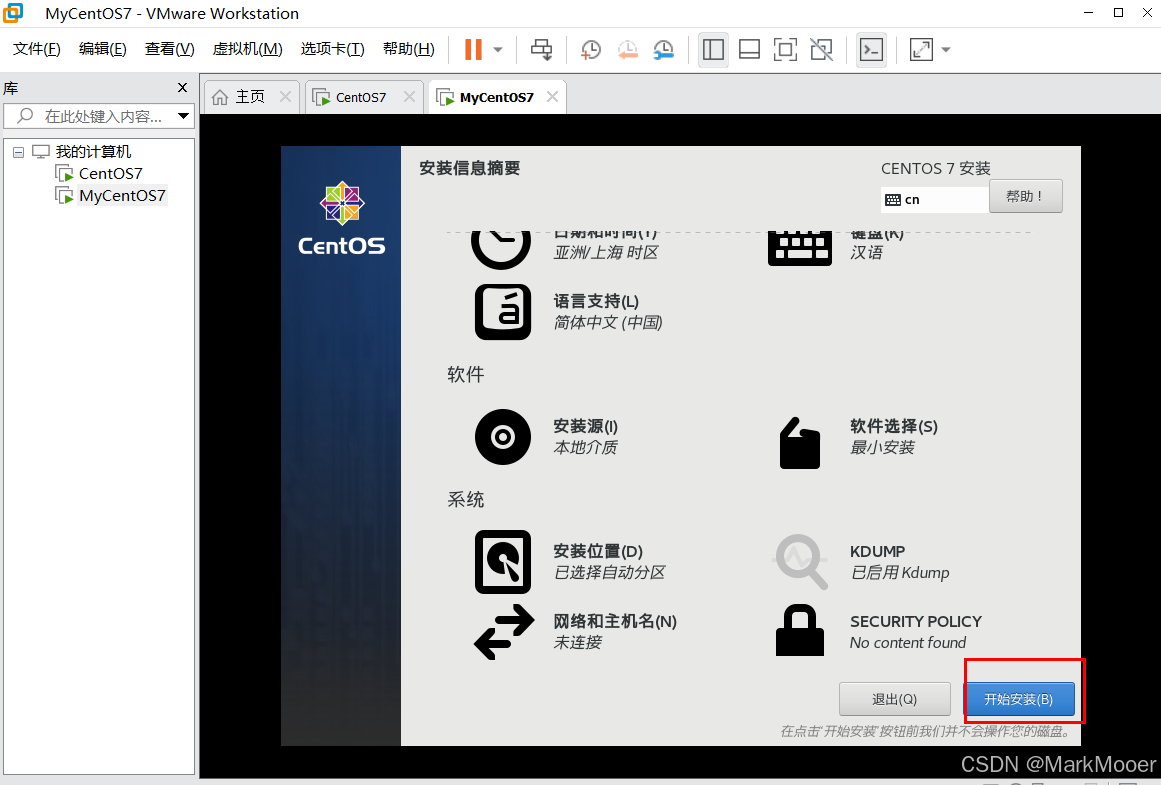Toggle the library sidebar view icon
Image resolution: width=1161 pixels, height=785 pixels.
(713, 50)
